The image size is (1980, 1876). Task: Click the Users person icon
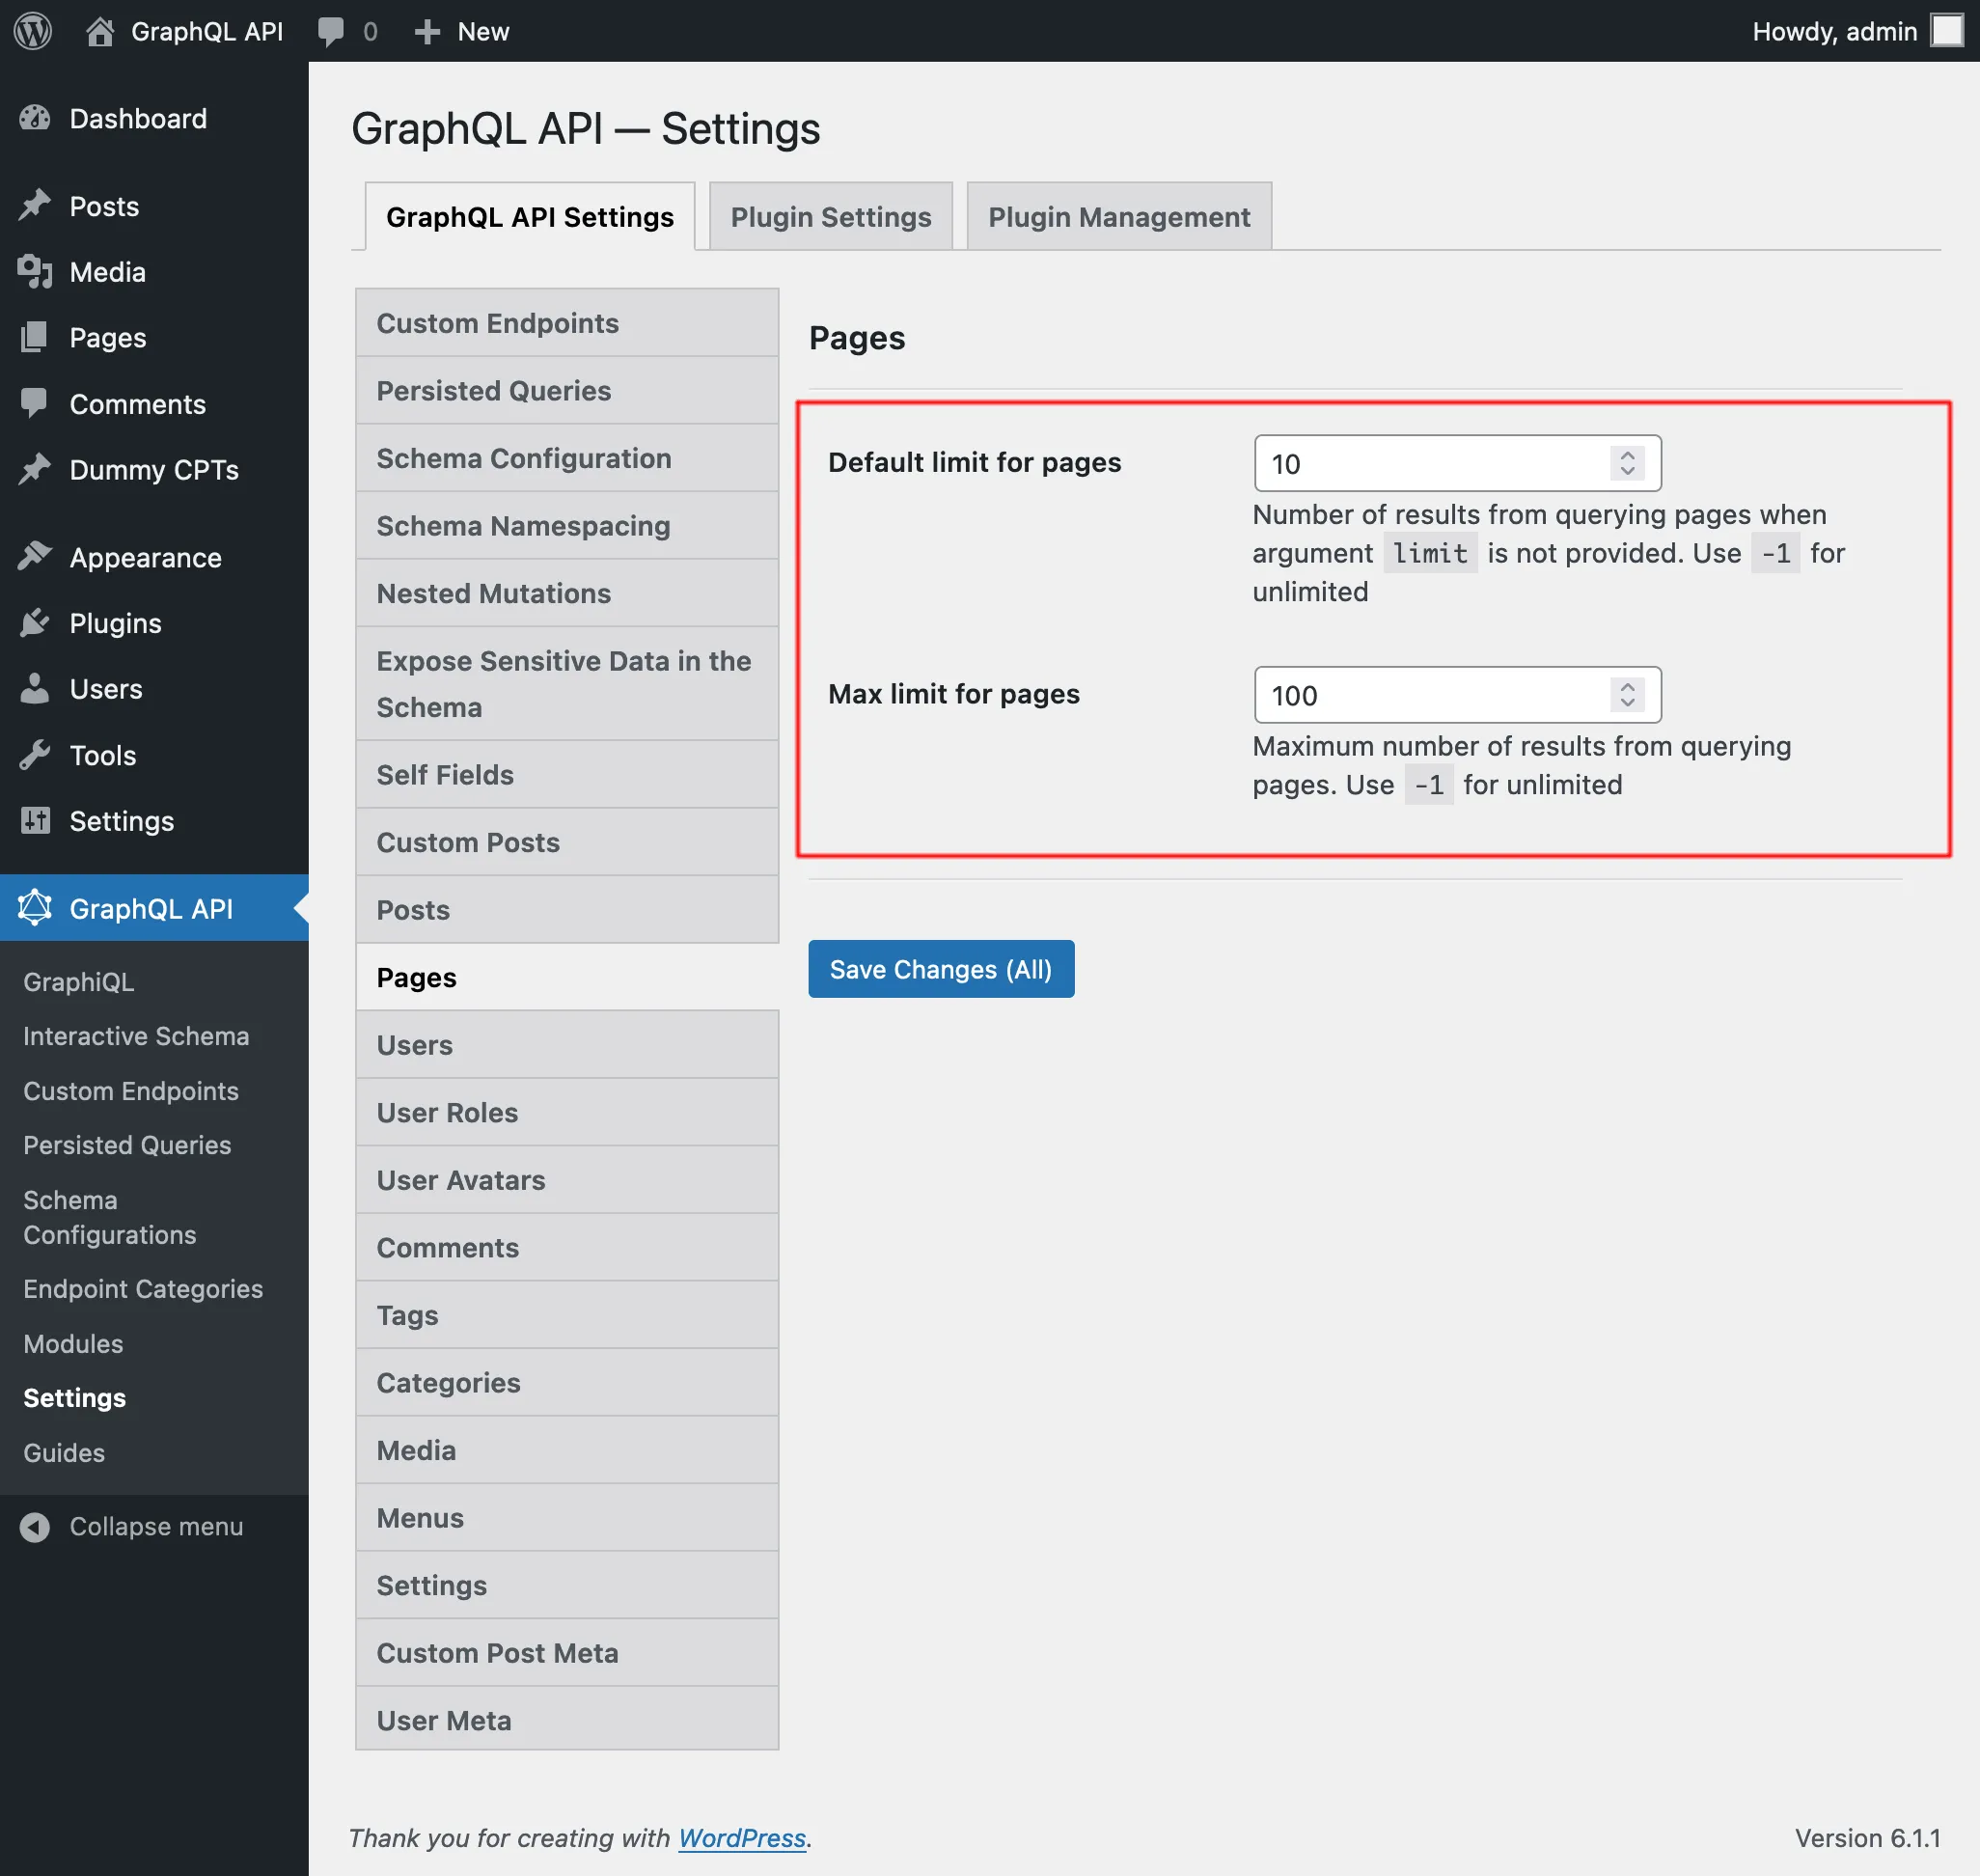[35, 689]
